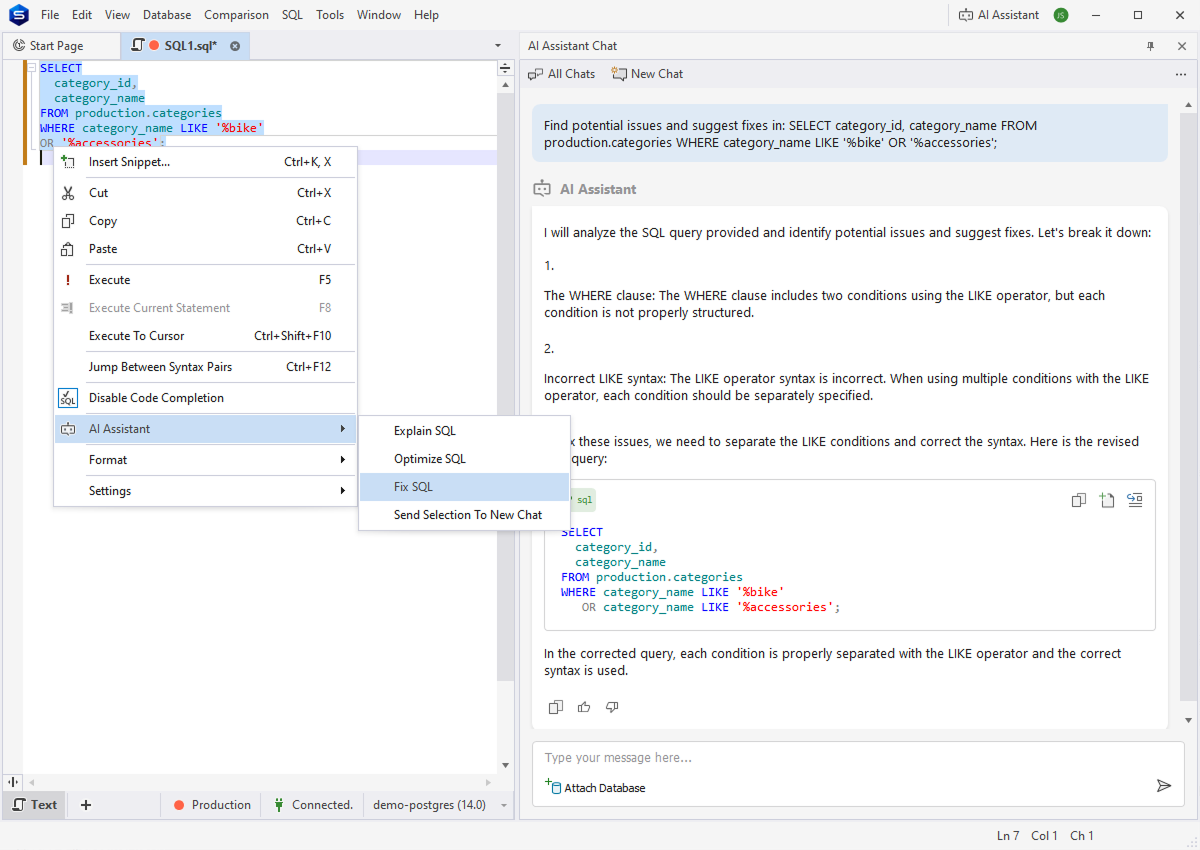Viewport: 1200px width, 850px height.
Task: Give thumbs up to AI response
Action: pyautogui.click(x=584, y=707)
